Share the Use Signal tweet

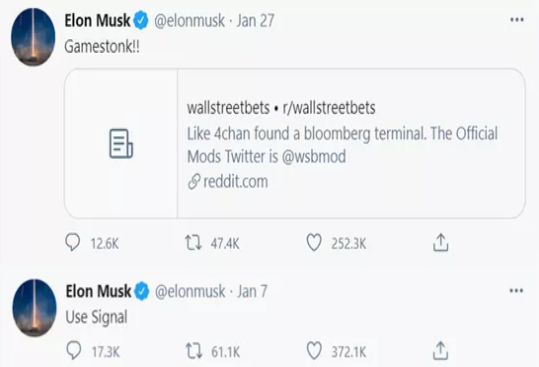[x=440, y=351]
